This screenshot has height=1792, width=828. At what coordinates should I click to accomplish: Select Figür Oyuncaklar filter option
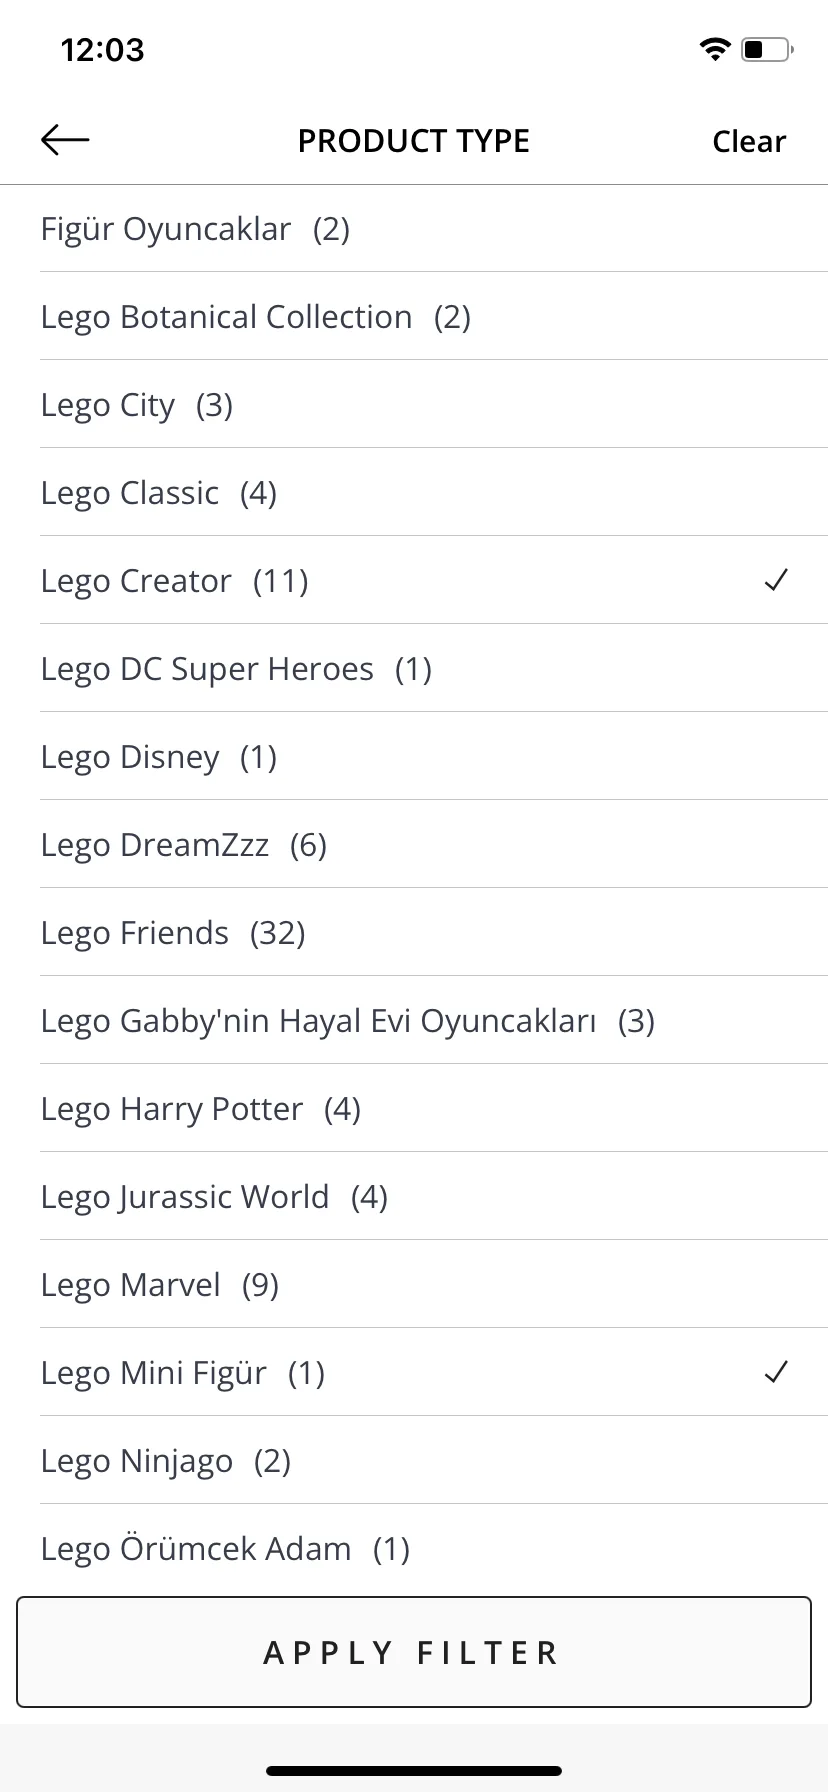(x=434, y=228)
